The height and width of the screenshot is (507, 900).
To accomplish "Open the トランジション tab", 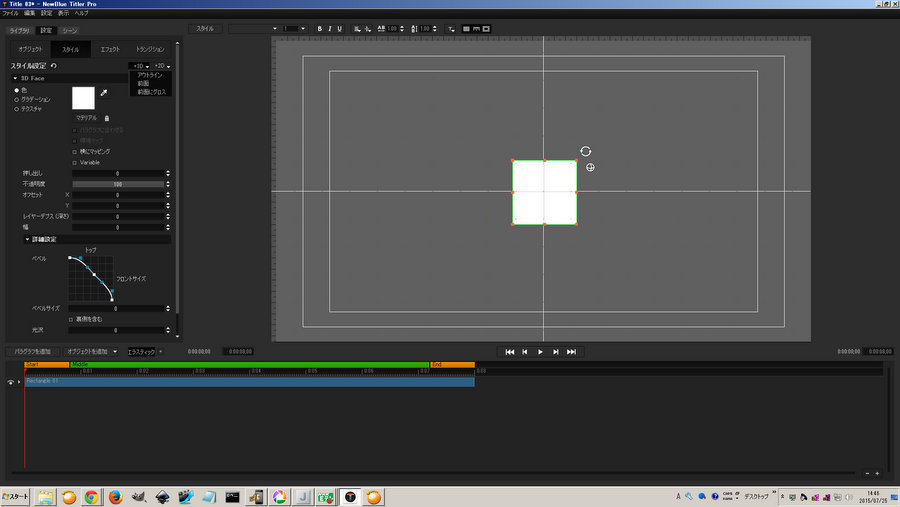I will pos(150,49).
